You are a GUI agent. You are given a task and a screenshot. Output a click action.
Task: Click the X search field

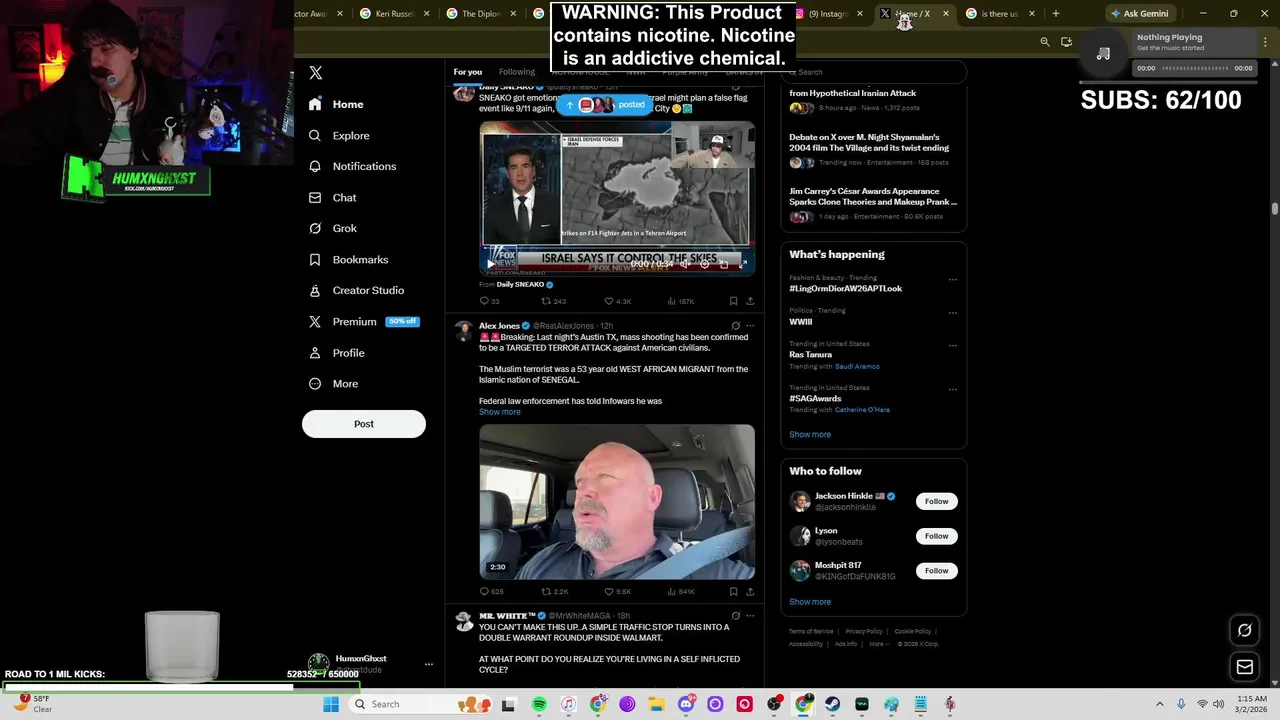(873, 72)
